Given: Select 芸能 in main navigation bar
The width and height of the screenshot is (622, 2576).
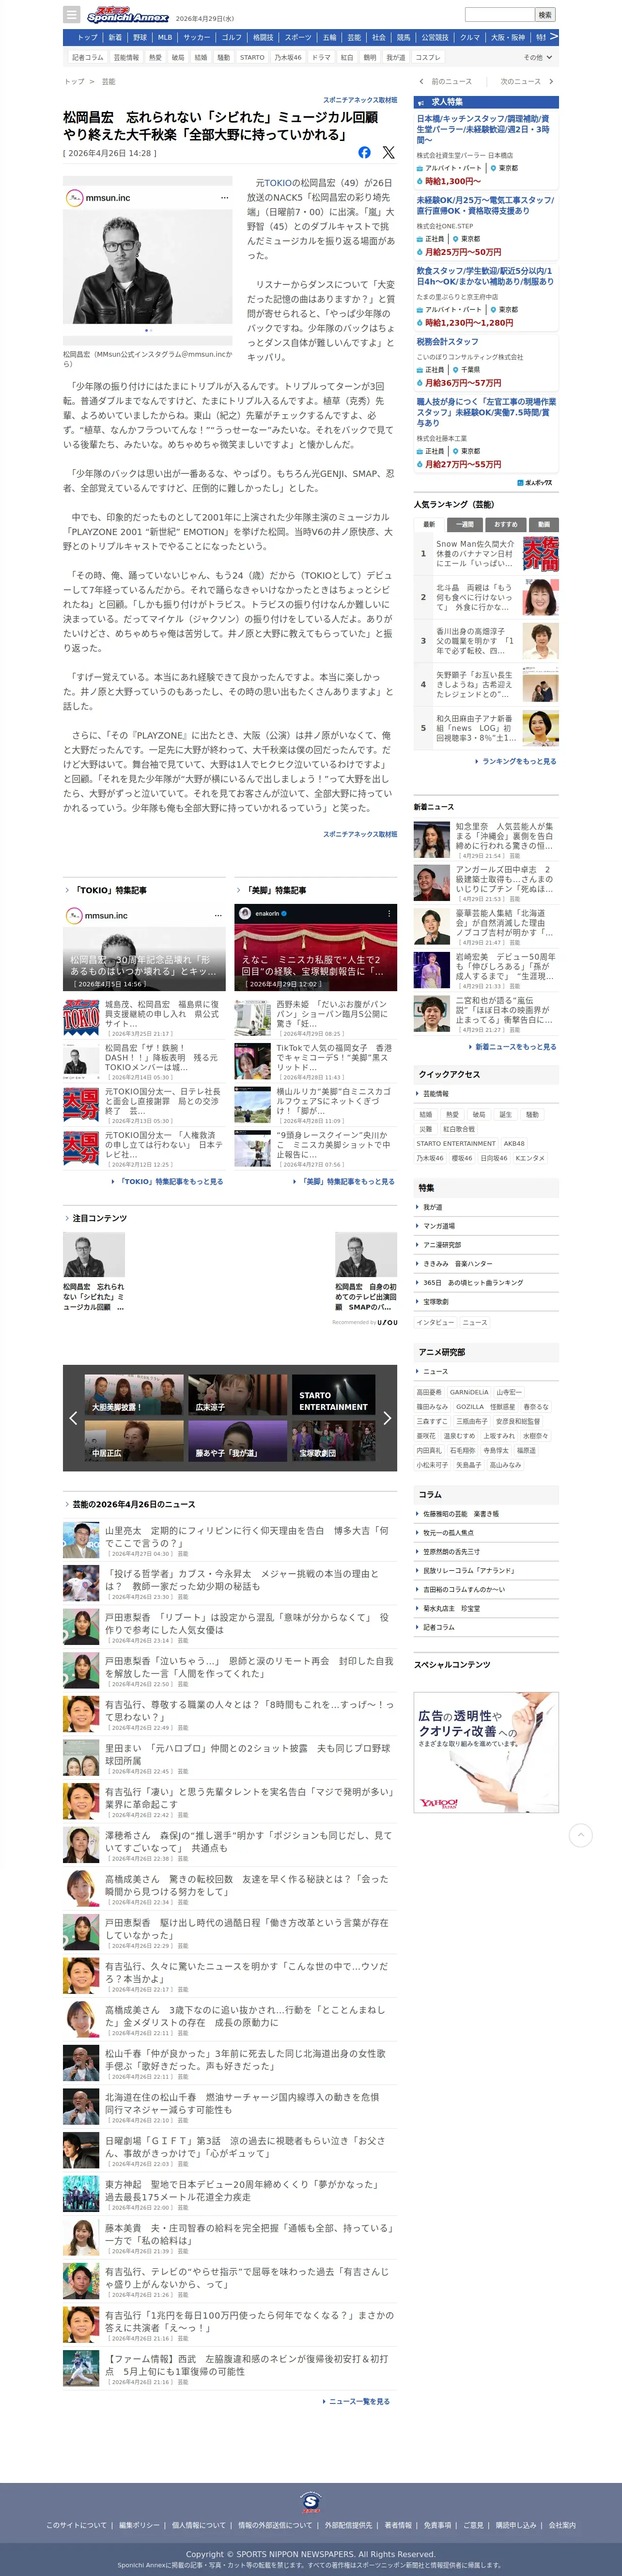Looking at the screenshot, I should (354, 37).
